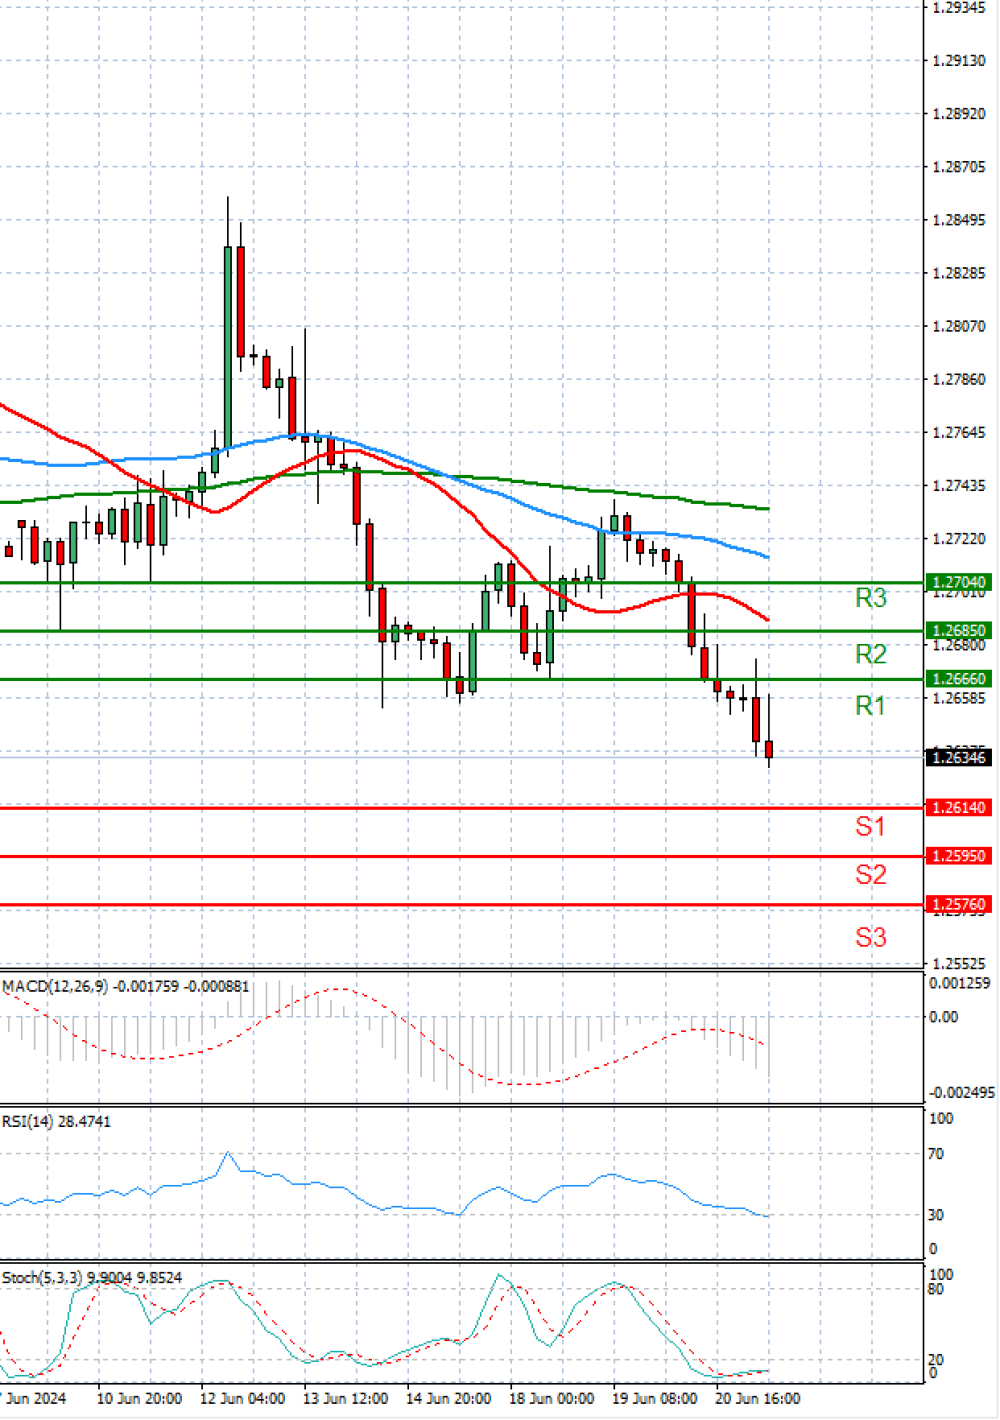
Task: Click the R3 resistance label
Action: tap(870, 598)
